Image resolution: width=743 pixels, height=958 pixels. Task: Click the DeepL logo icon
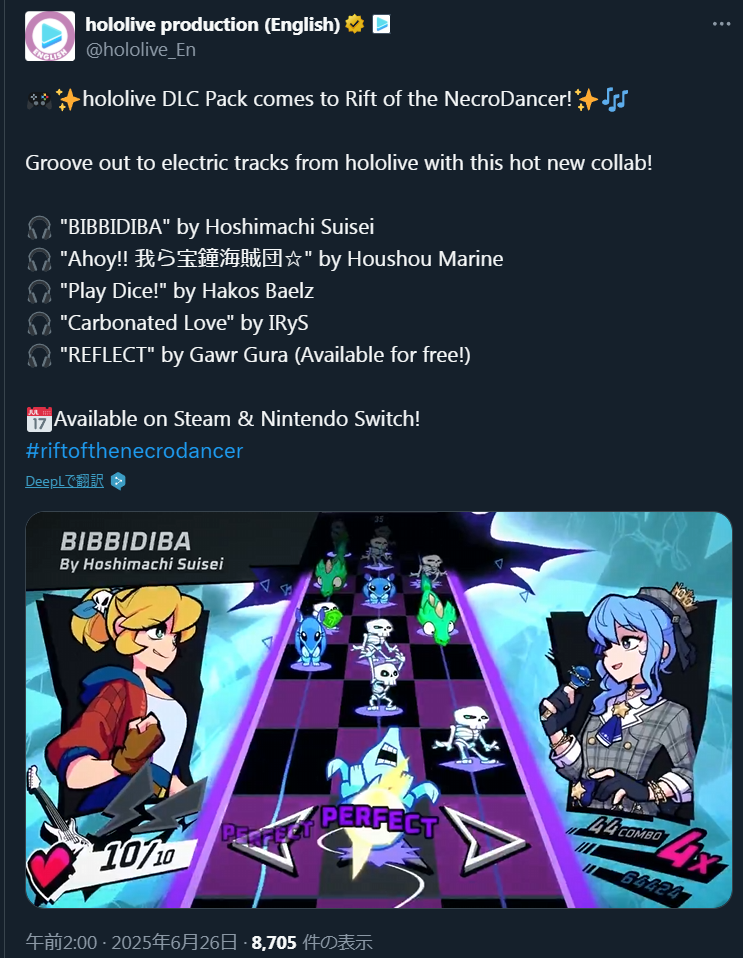(x=119, y=481)
